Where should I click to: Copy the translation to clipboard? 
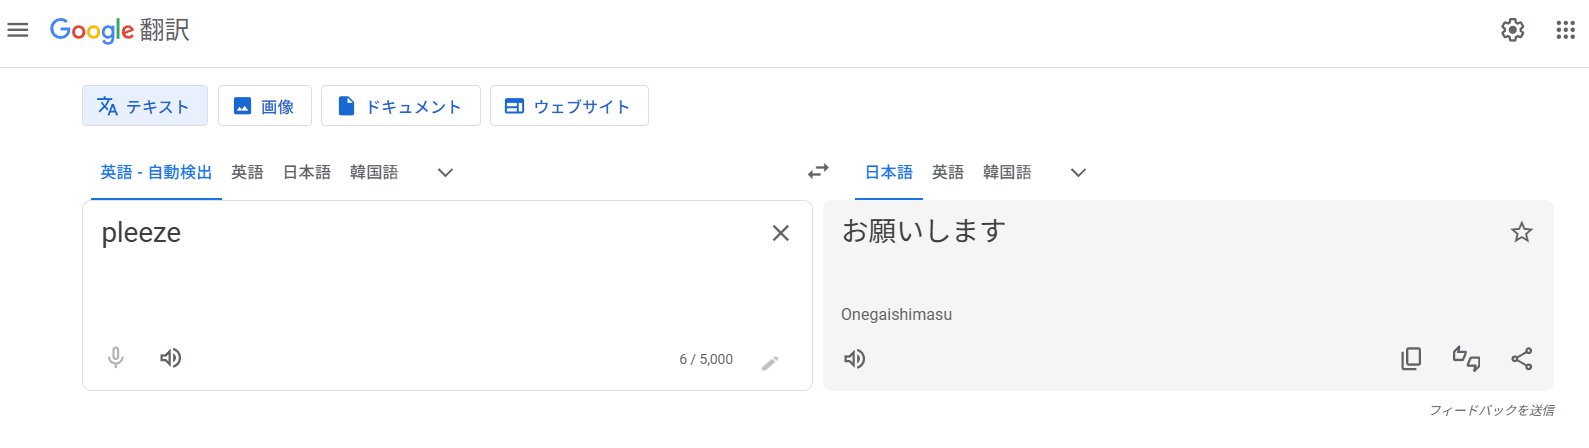(x=1411, y=359)
